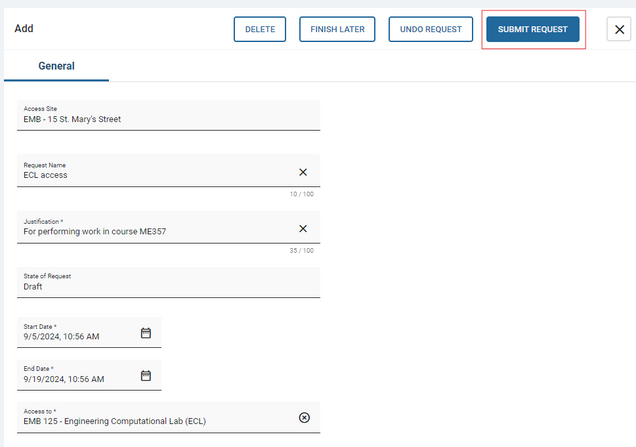
Task: Close the Add request dialog
Action: 619,30
